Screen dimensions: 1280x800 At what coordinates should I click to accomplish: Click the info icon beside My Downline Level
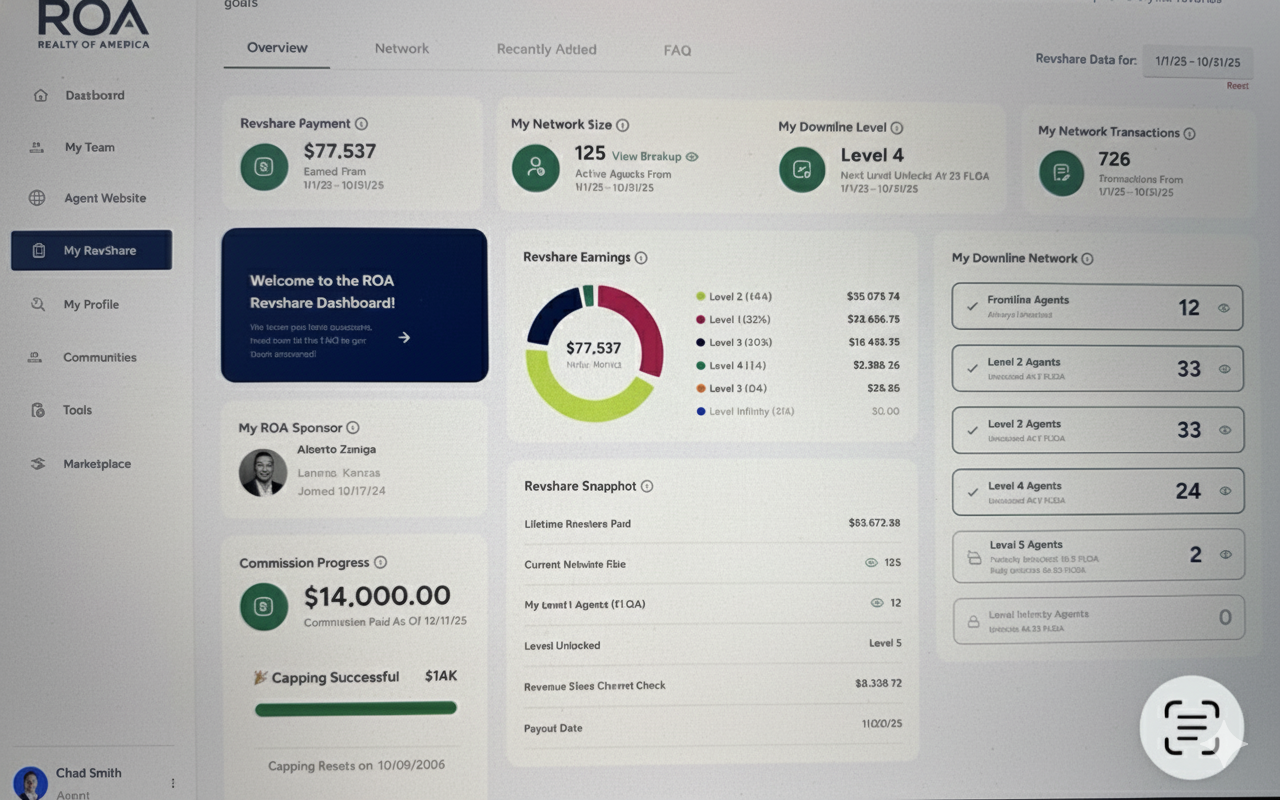(896, 128)
